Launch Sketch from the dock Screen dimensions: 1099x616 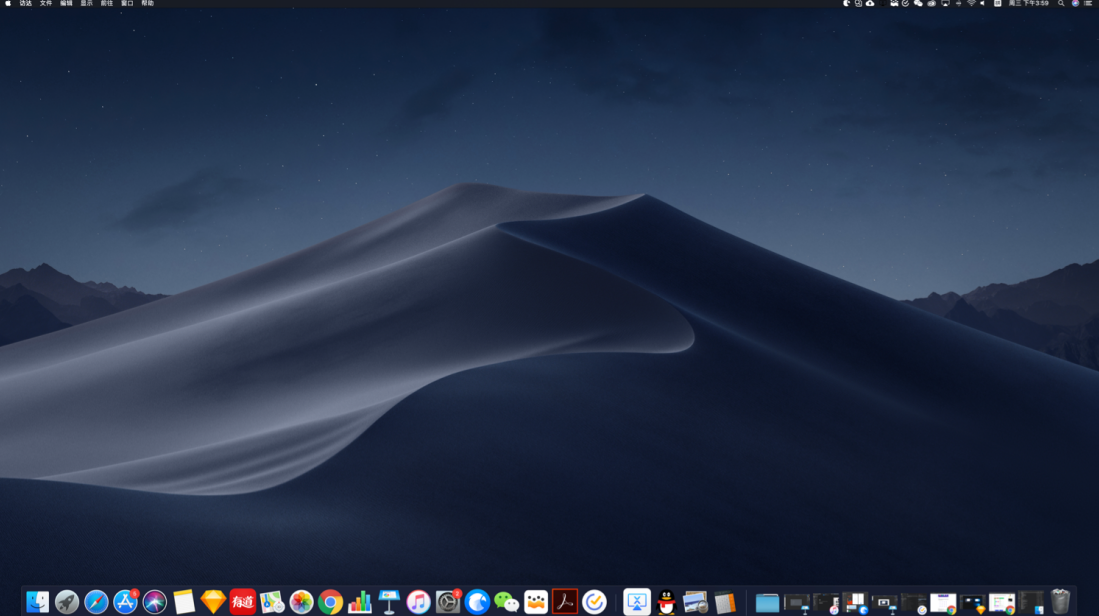213,601
